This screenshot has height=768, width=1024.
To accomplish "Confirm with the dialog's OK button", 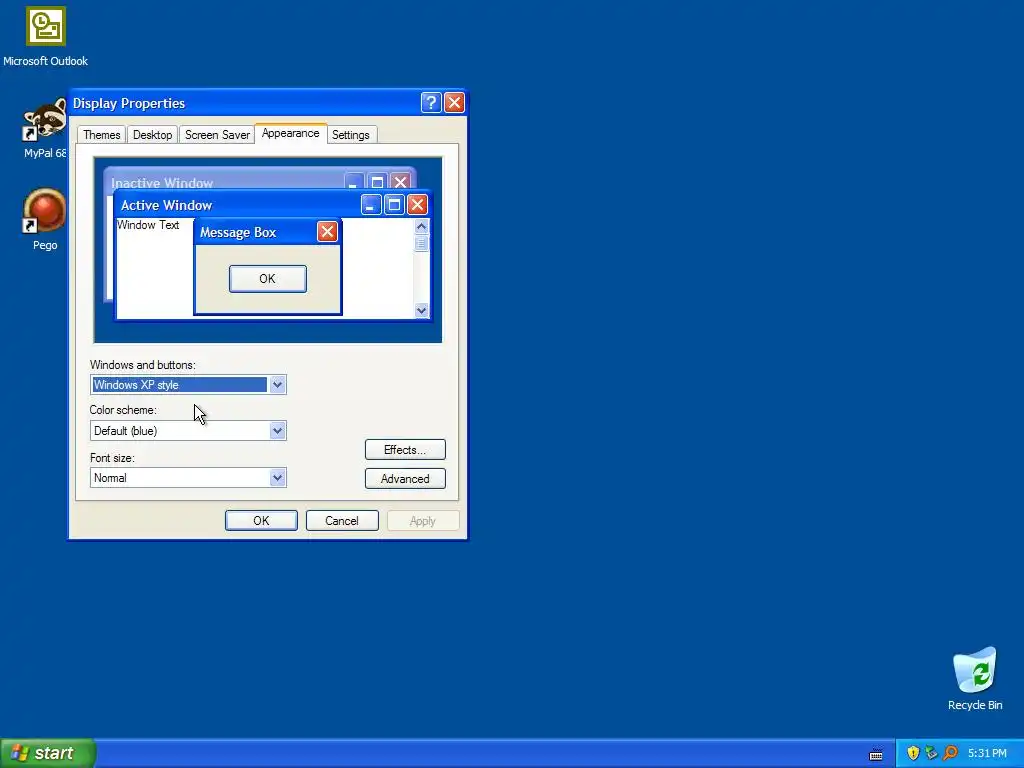I will 261,520.
